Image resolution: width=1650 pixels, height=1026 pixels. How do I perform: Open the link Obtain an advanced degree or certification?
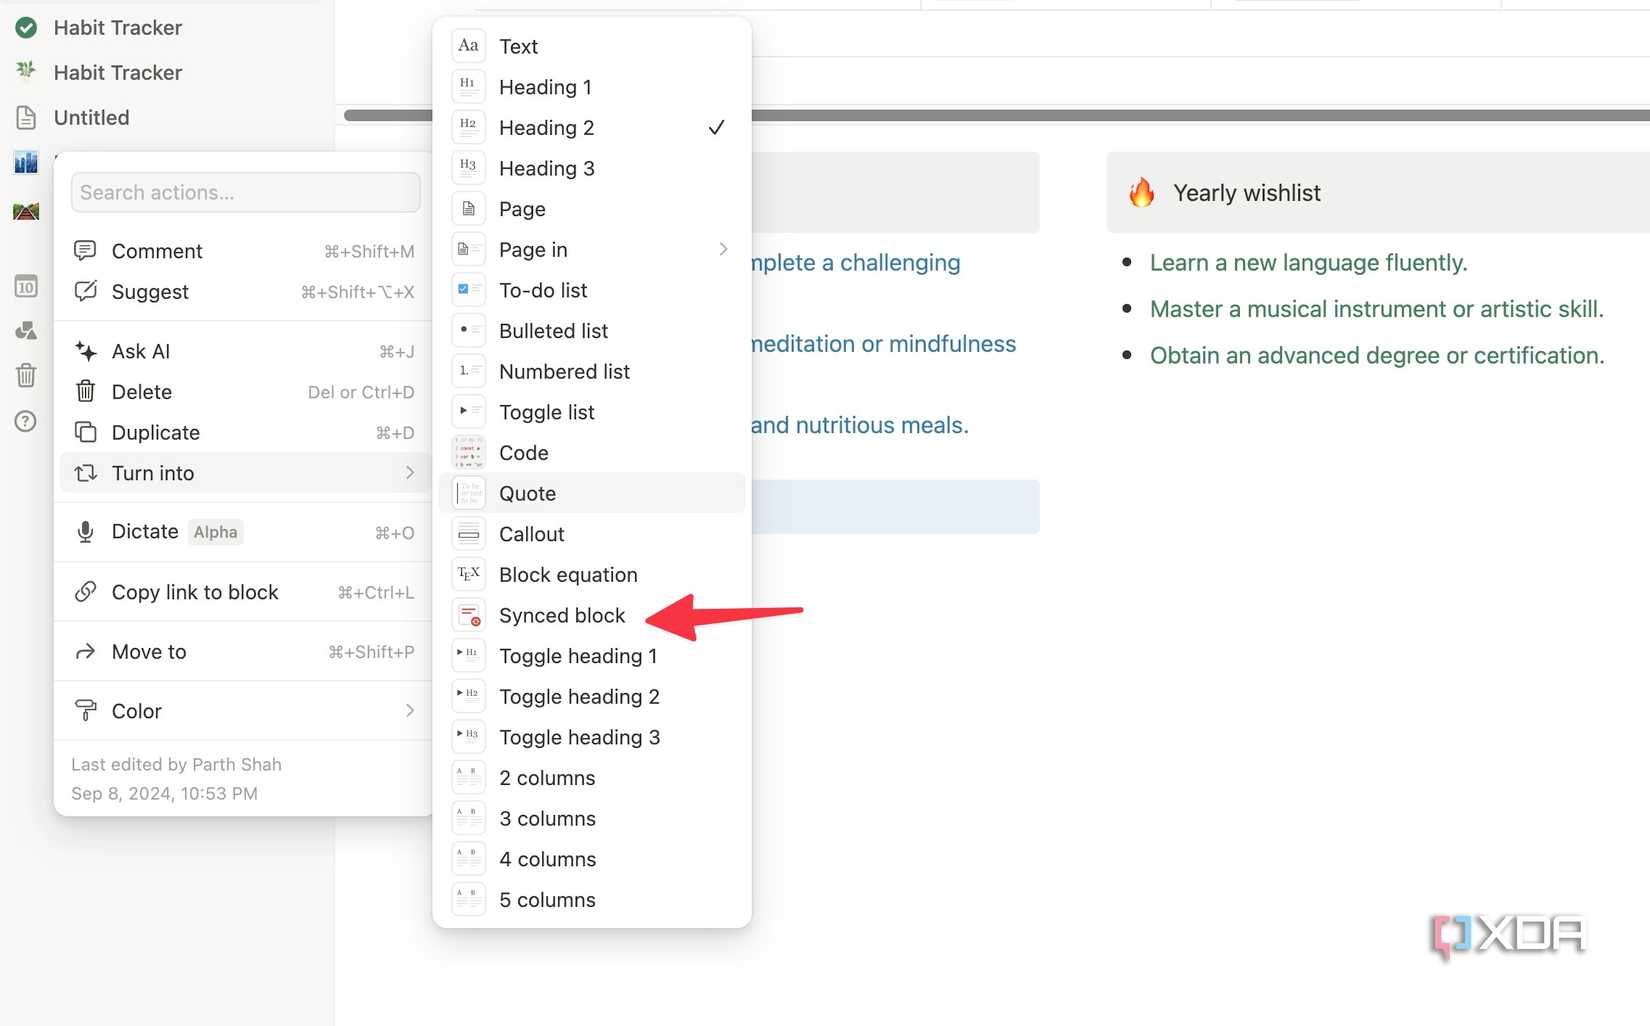pos(1377,355)
